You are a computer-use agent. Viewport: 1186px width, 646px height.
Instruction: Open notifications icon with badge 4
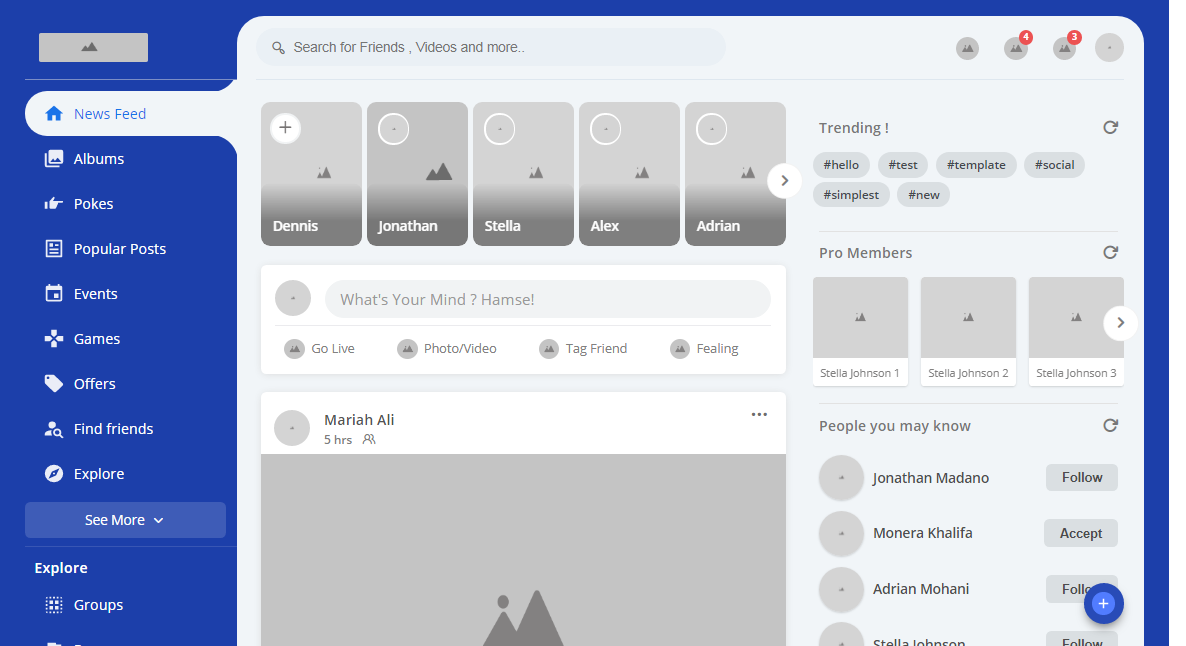coord(1016,48)
